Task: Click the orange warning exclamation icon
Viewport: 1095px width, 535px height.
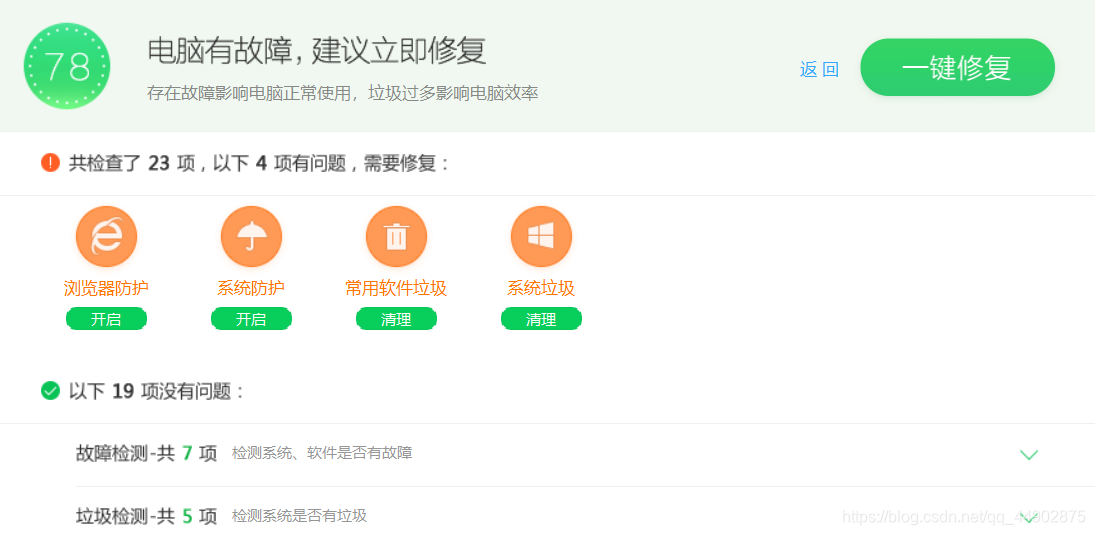Action: (50, 163)
